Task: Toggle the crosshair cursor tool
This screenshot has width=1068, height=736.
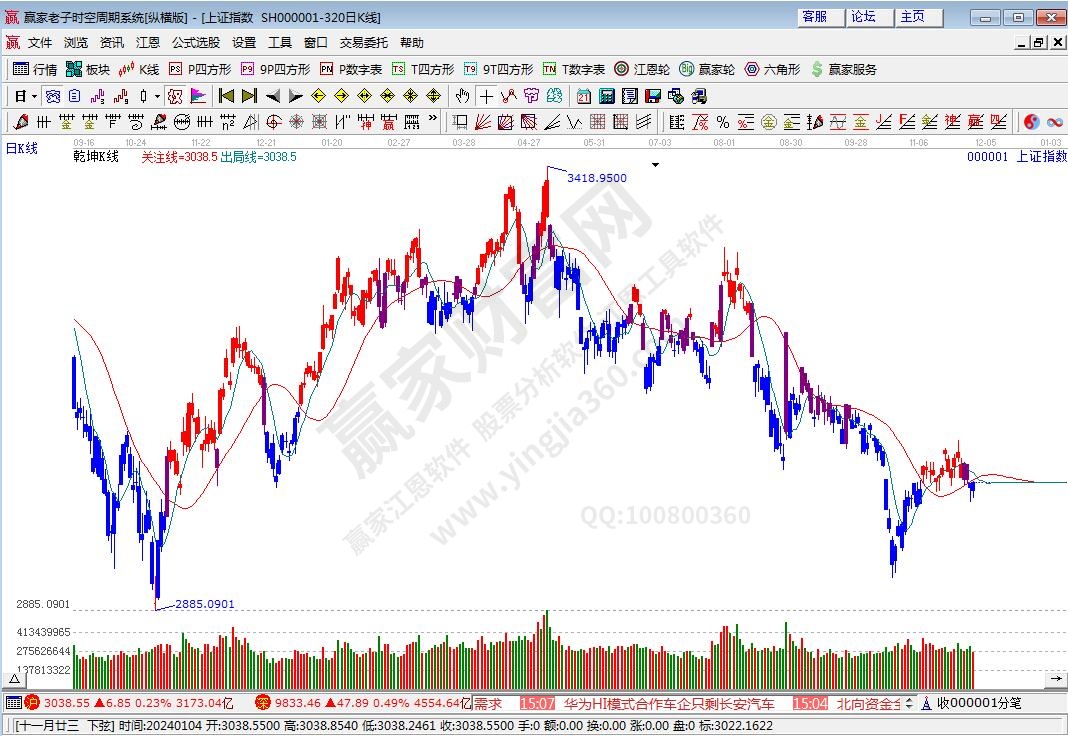Action: click(x=486, y=96)
